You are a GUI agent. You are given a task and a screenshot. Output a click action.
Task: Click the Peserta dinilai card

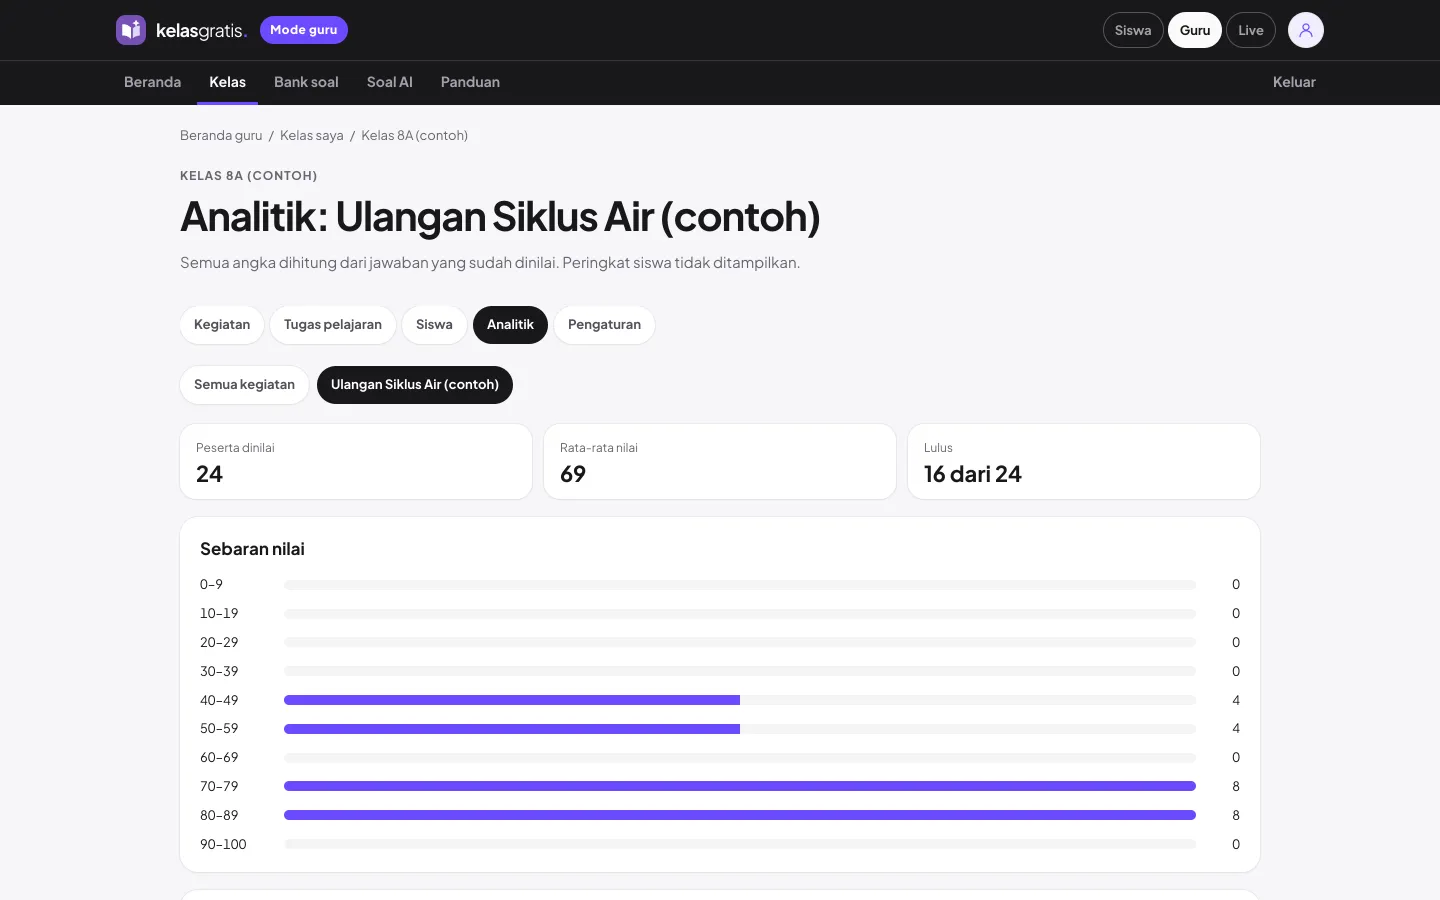tap(356, 461)
